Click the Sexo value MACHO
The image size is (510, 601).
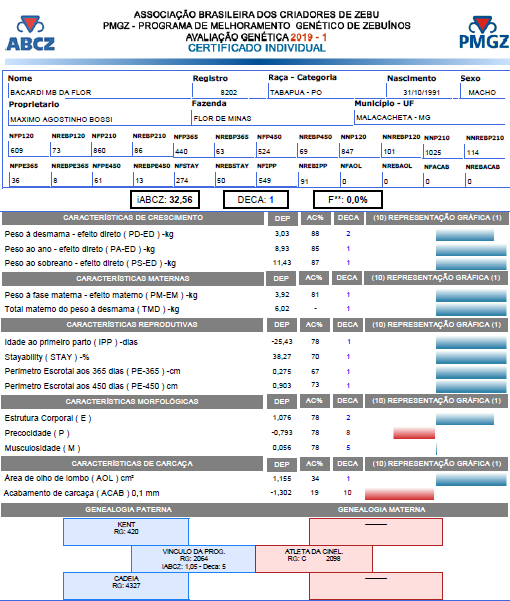point(482,92)
